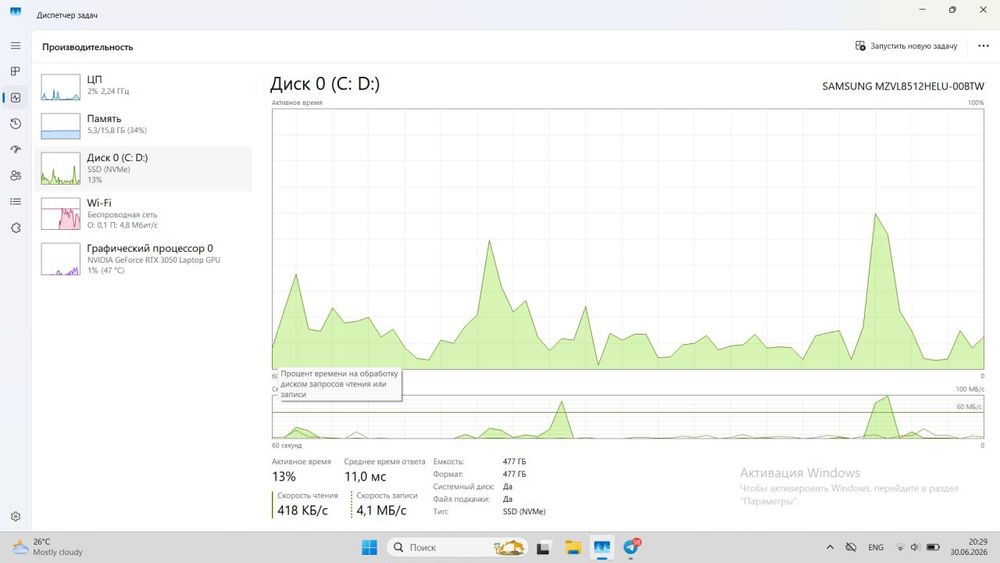Click the taskbar Поиск search box

tap(457, 547)
